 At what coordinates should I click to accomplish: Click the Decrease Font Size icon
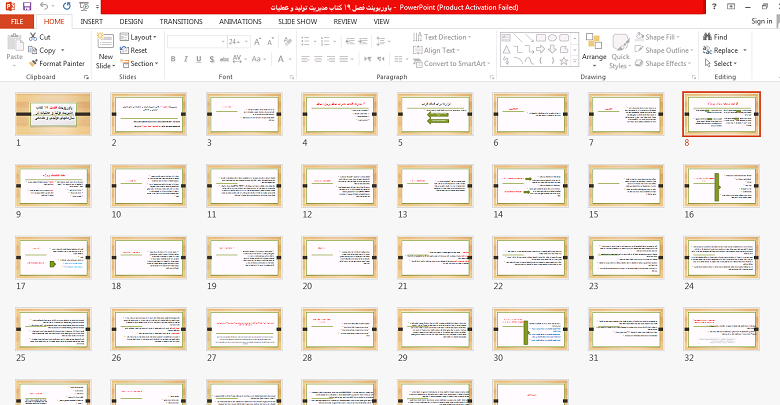coord(270,42)
